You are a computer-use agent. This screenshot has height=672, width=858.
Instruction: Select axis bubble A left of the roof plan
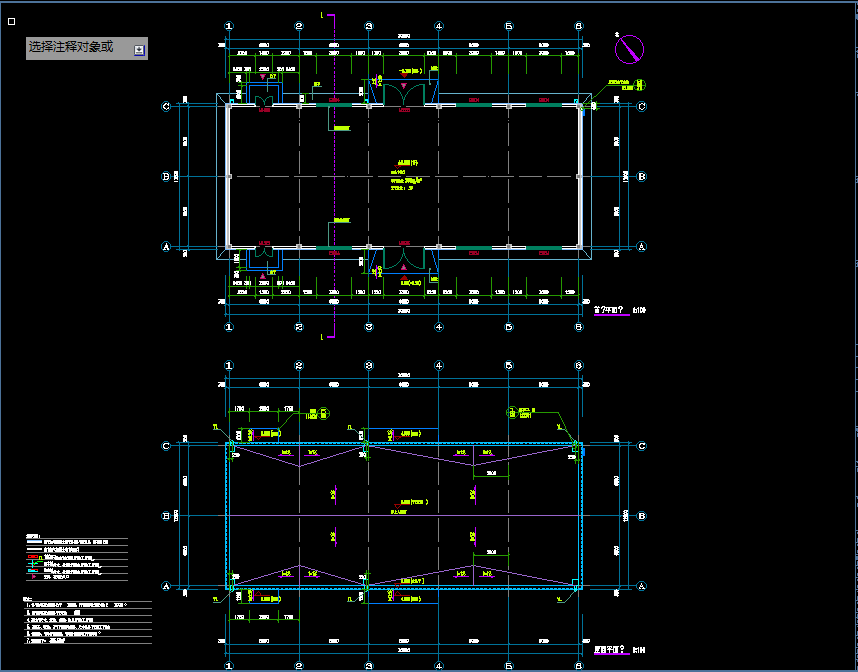(x=167, y=586)
